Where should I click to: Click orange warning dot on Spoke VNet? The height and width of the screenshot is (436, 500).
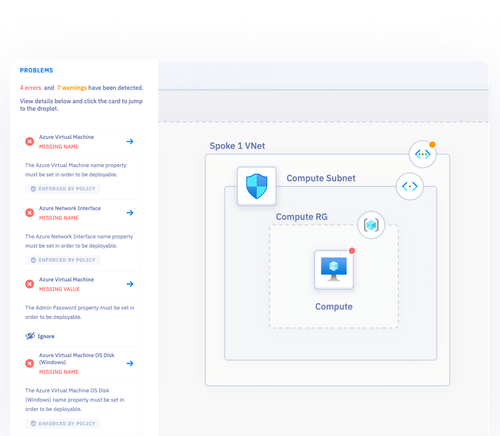tap(432, 145)
